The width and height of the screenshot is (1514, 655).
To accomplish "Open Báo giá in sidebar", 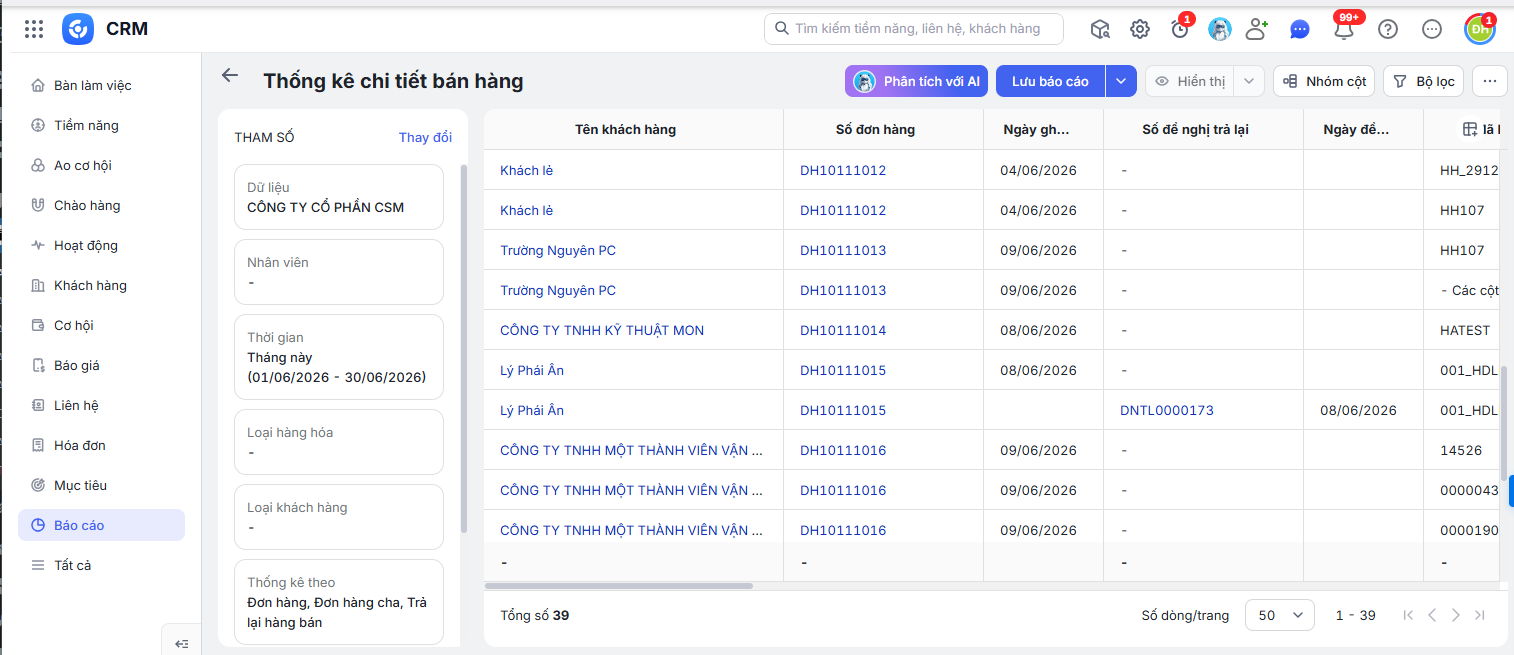I will pyautogui.click(x=101, y=365).
